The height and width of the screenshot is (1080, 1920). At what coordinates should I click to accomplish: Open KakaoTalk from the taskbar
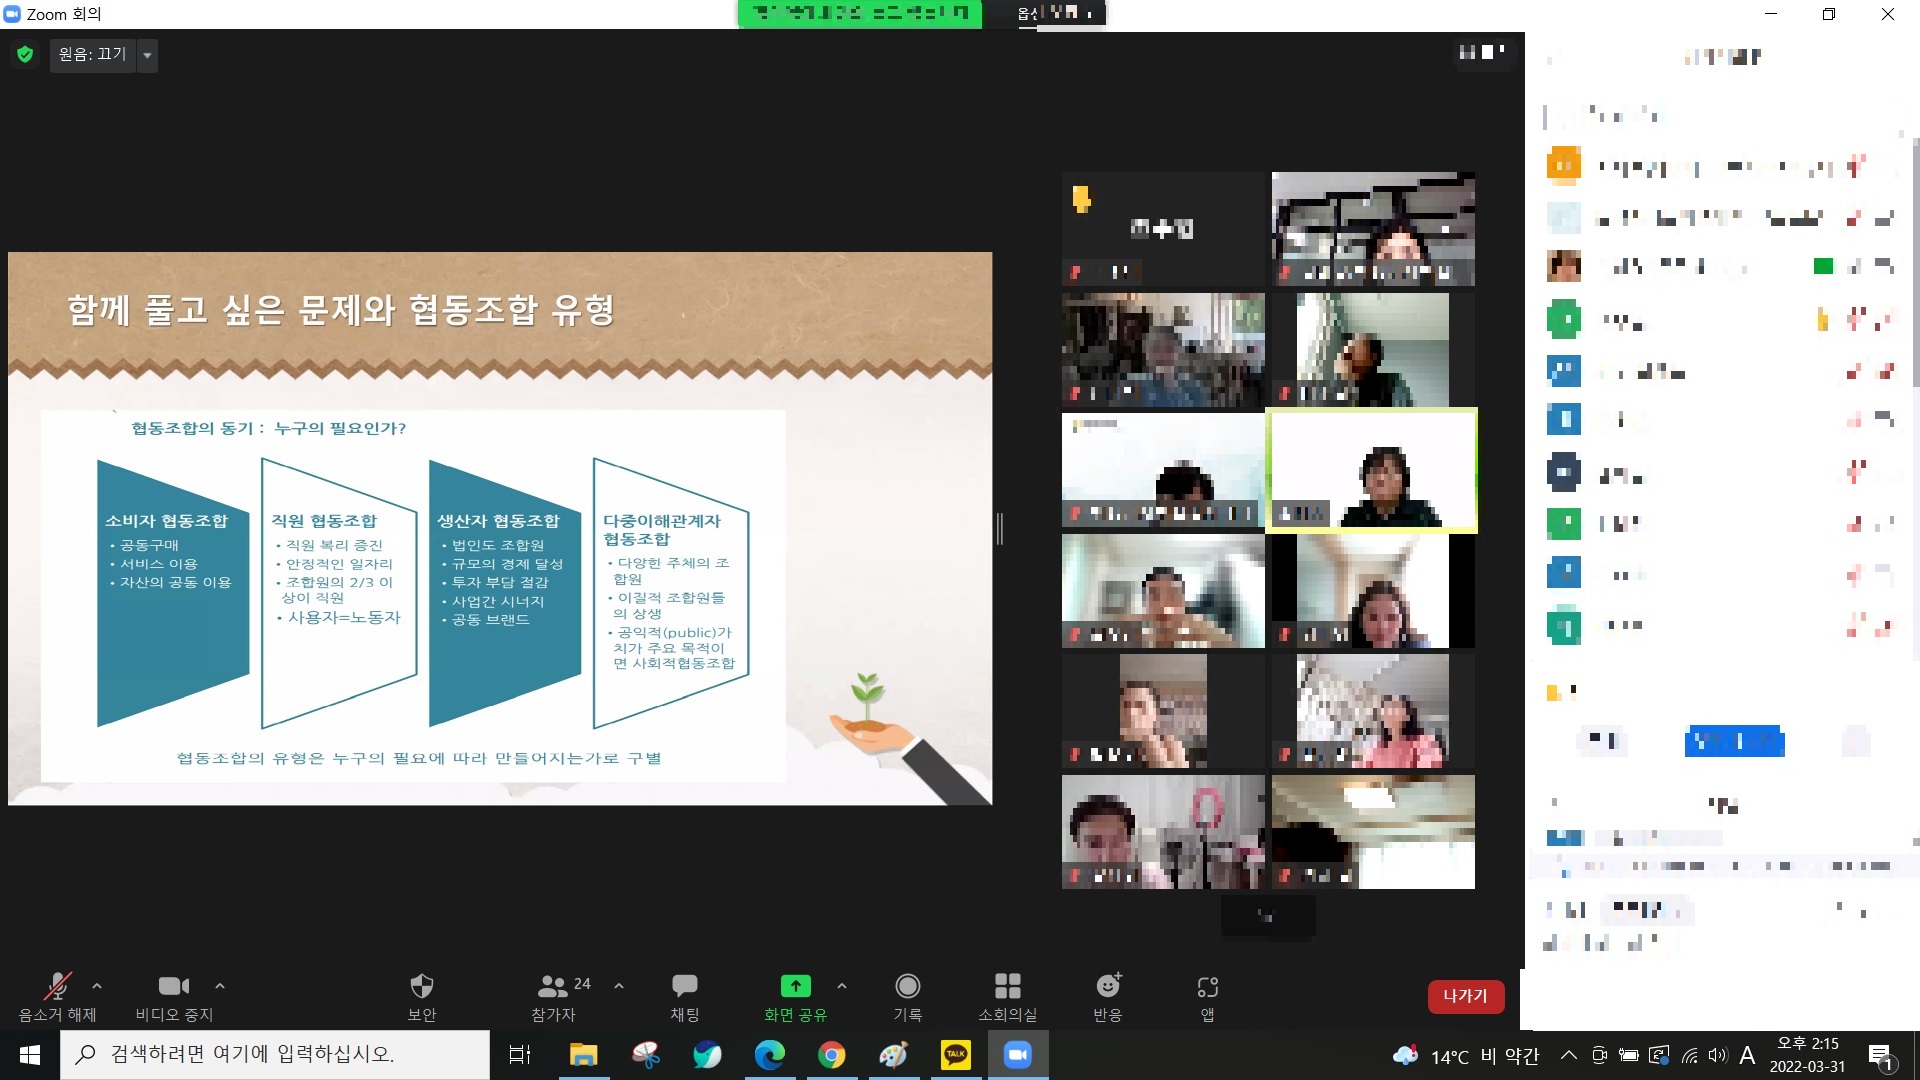(x=955, y=1055)
